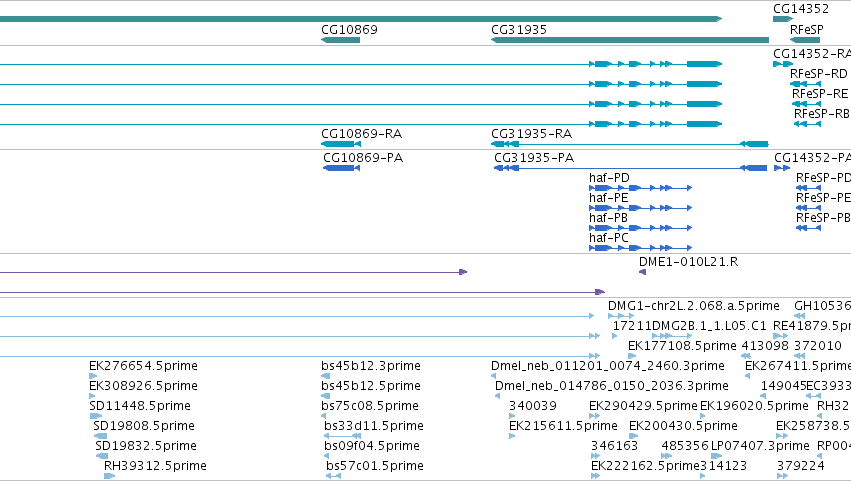Click the bs45b12.5prime EST label
This screenshot has width=851, height=481.
click(371, 386)
